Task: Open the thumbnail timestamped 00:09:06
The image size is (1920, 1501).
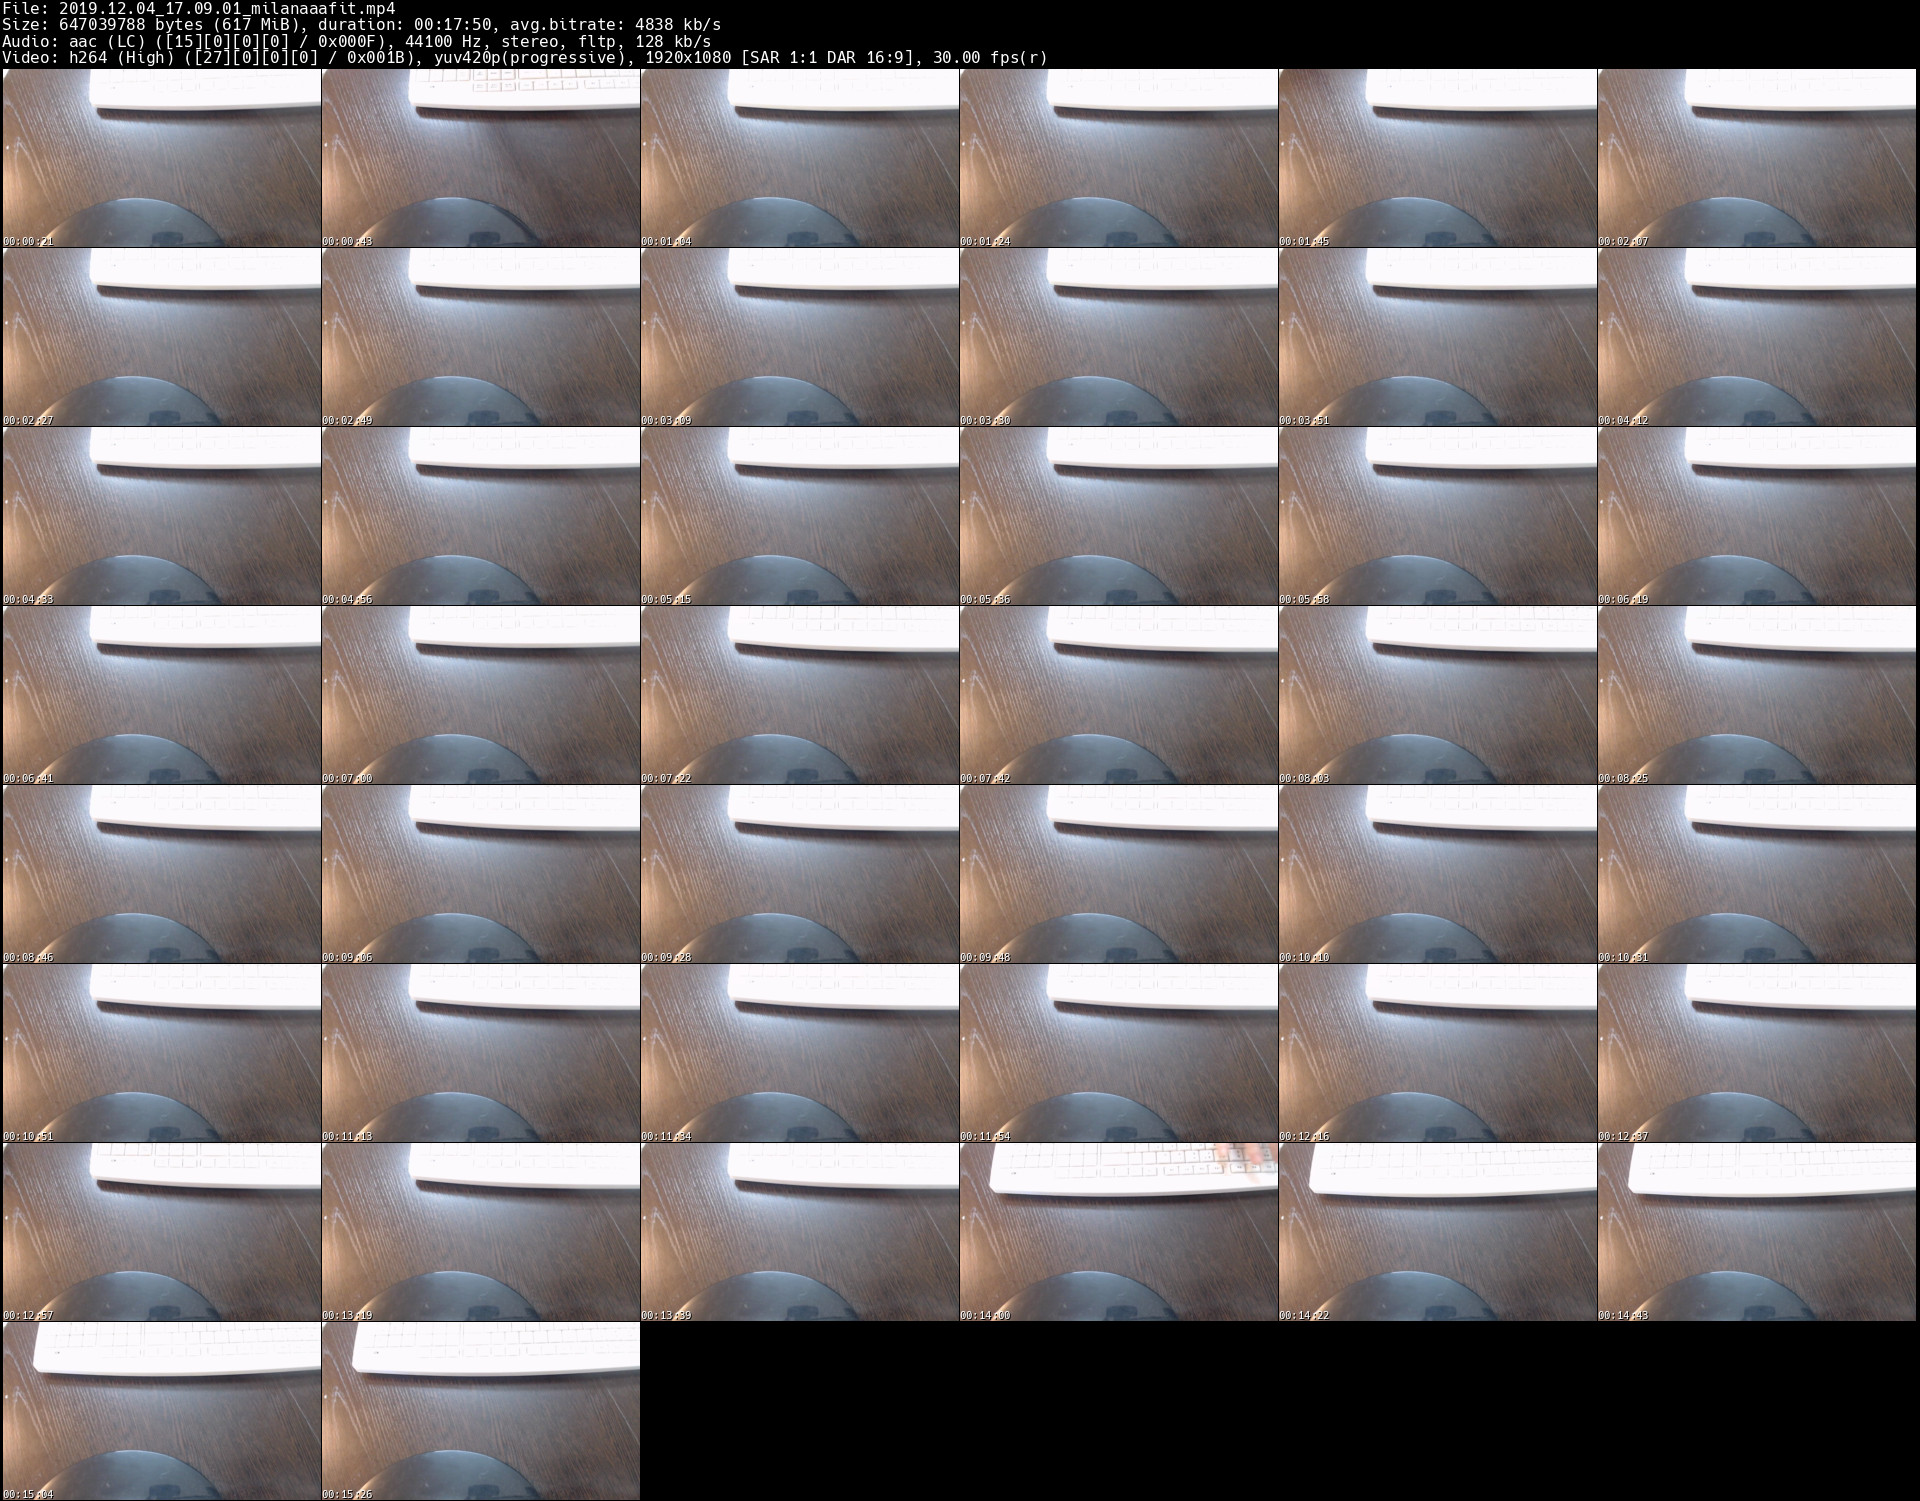Action: (x=480, y=874)
